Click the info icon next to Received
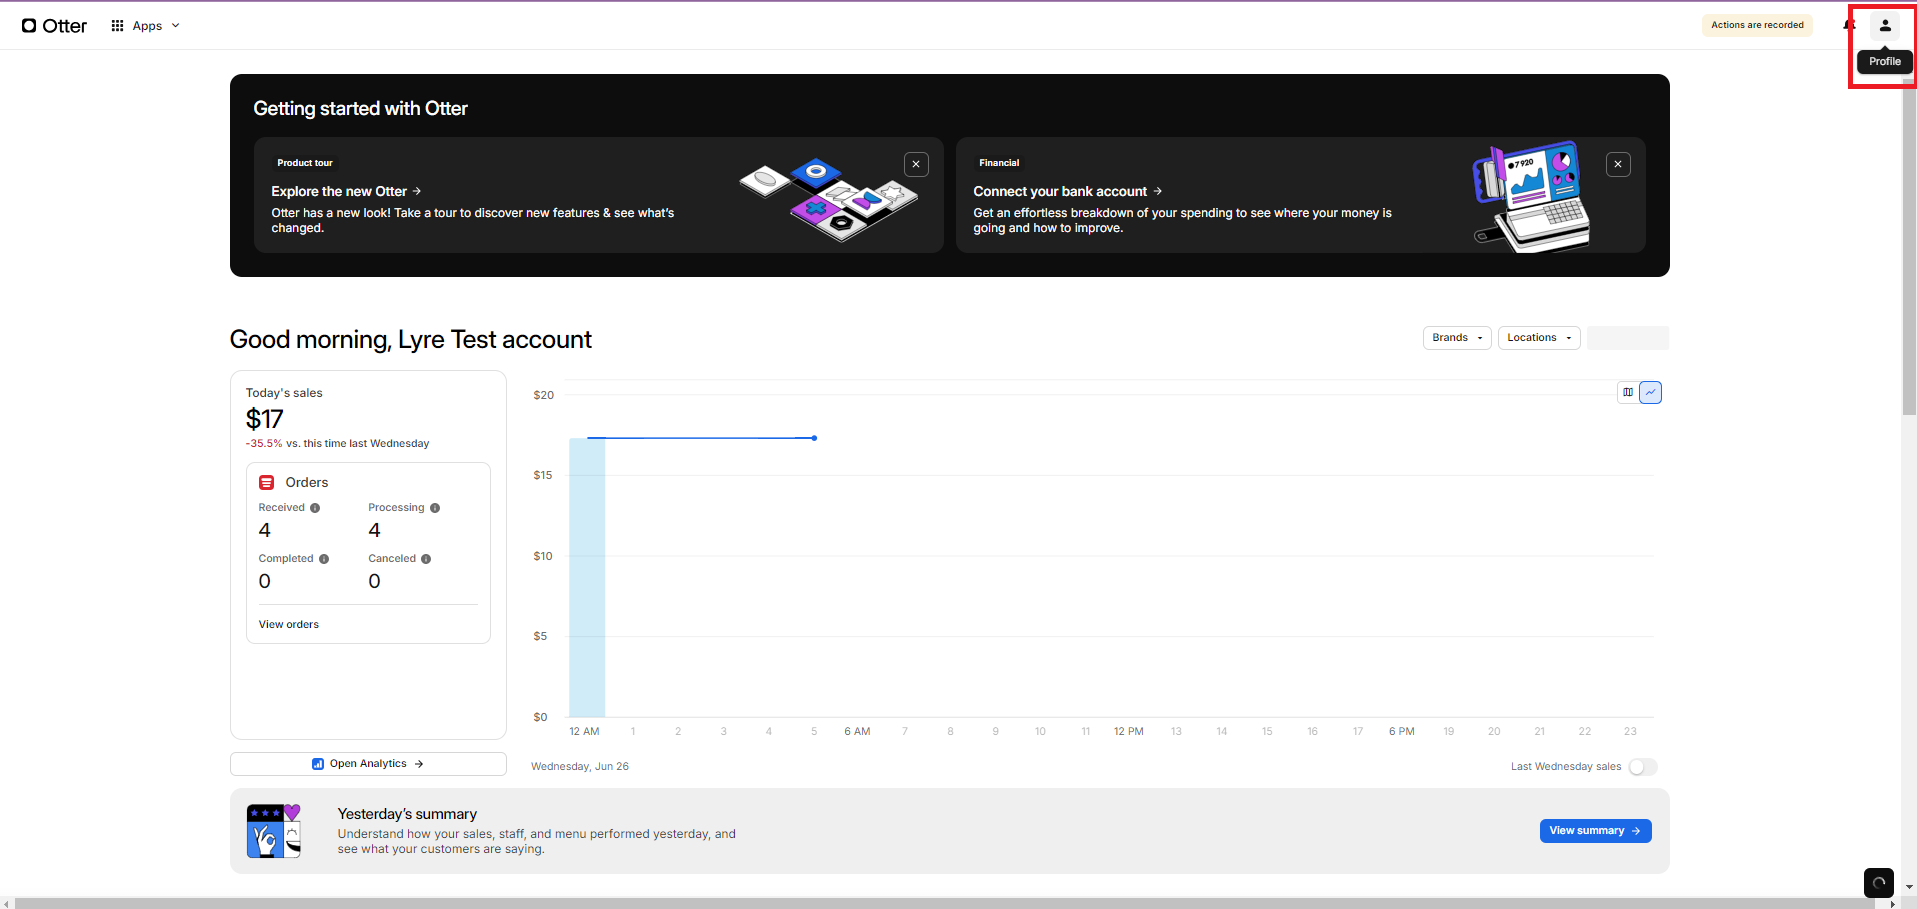 315,508
